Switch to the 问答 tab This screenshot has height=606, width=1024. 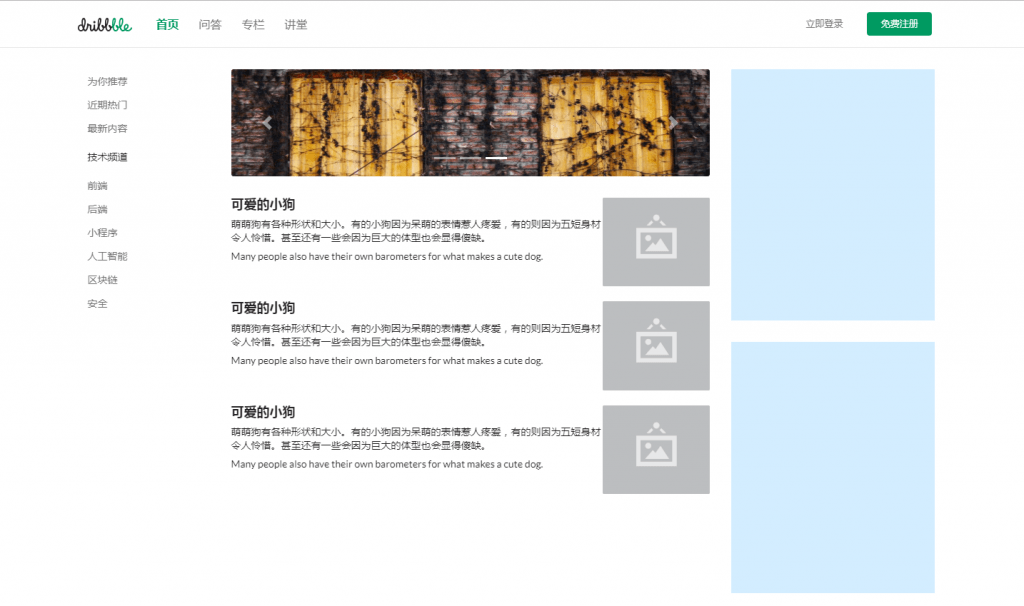tap(210, 24)
